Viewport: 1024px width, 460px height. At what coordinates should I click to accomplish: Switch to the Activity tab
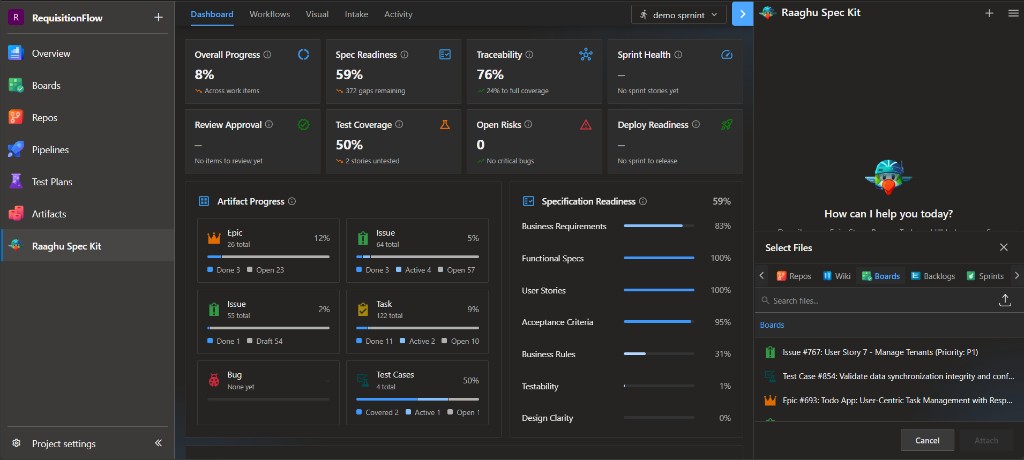[x=398, y=14]
